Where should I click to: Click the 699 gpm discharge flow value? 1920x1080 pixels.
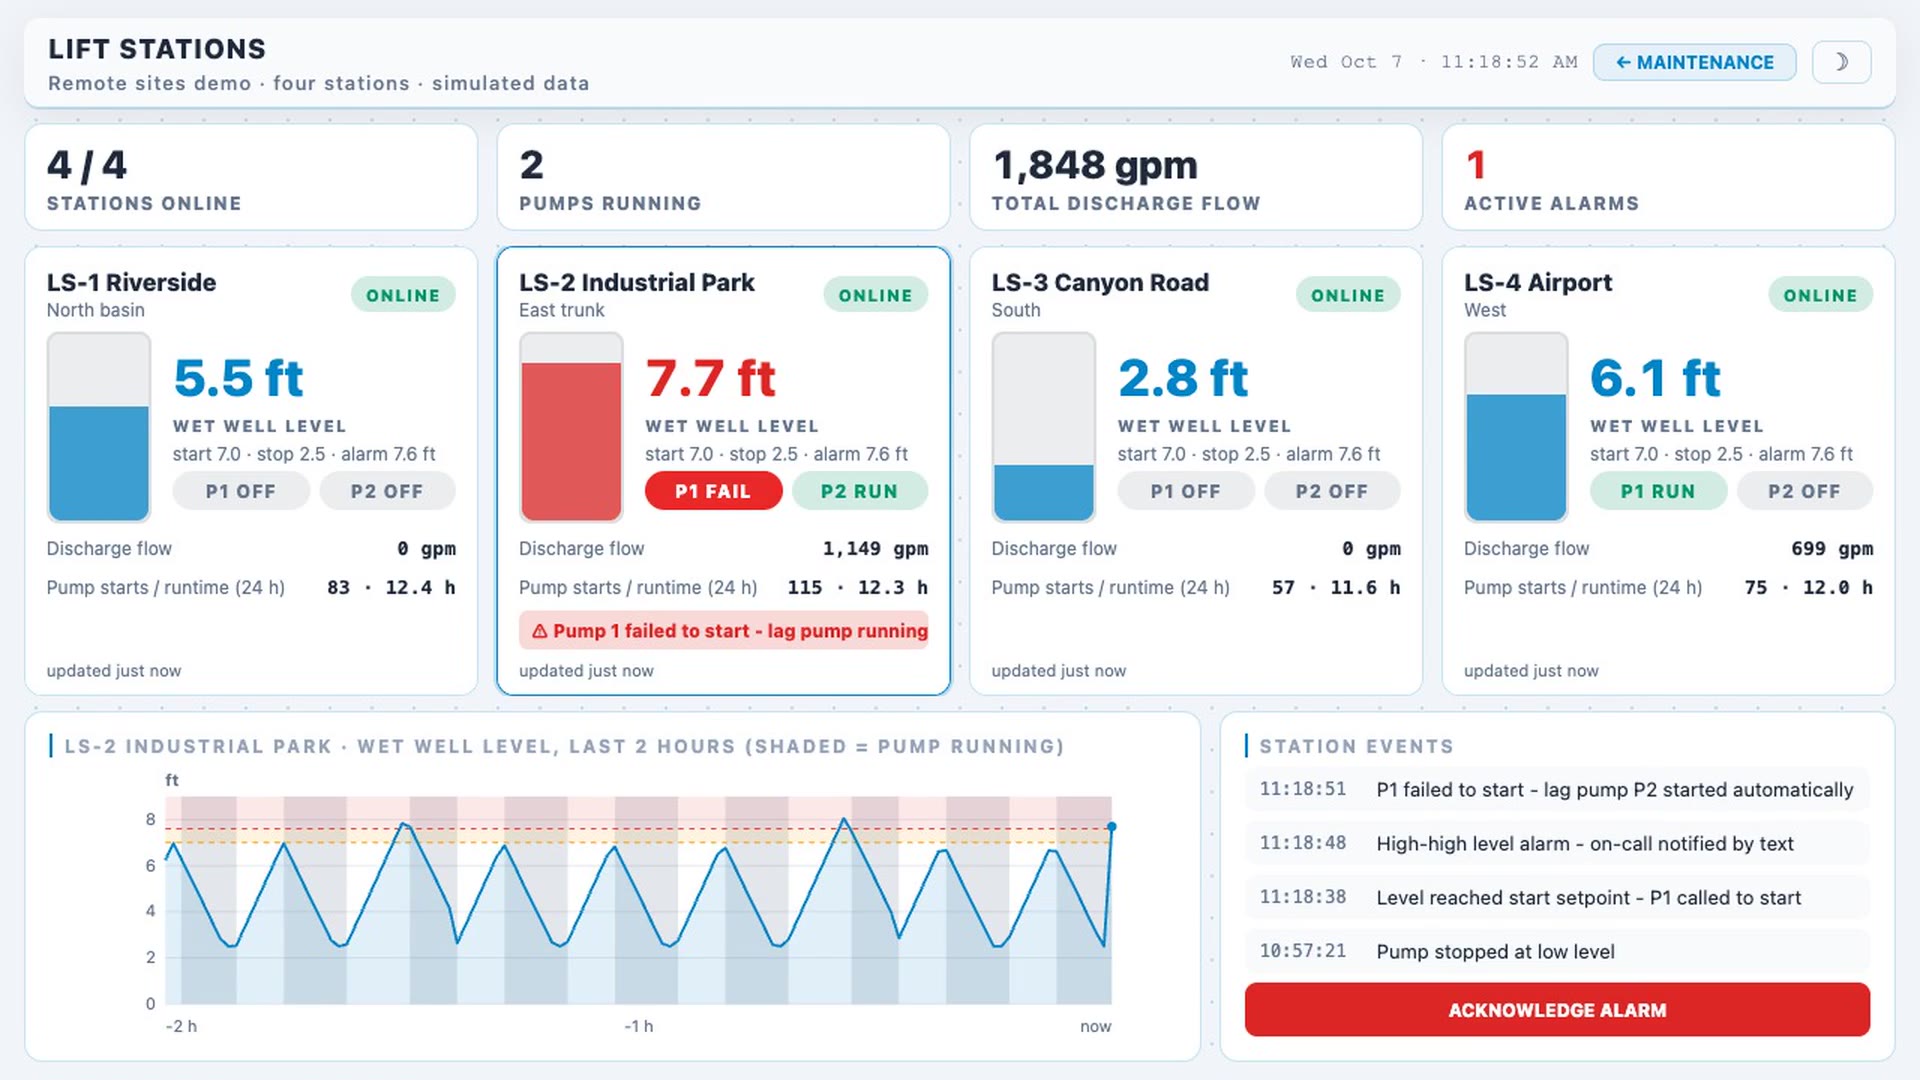click(1832, 548)
